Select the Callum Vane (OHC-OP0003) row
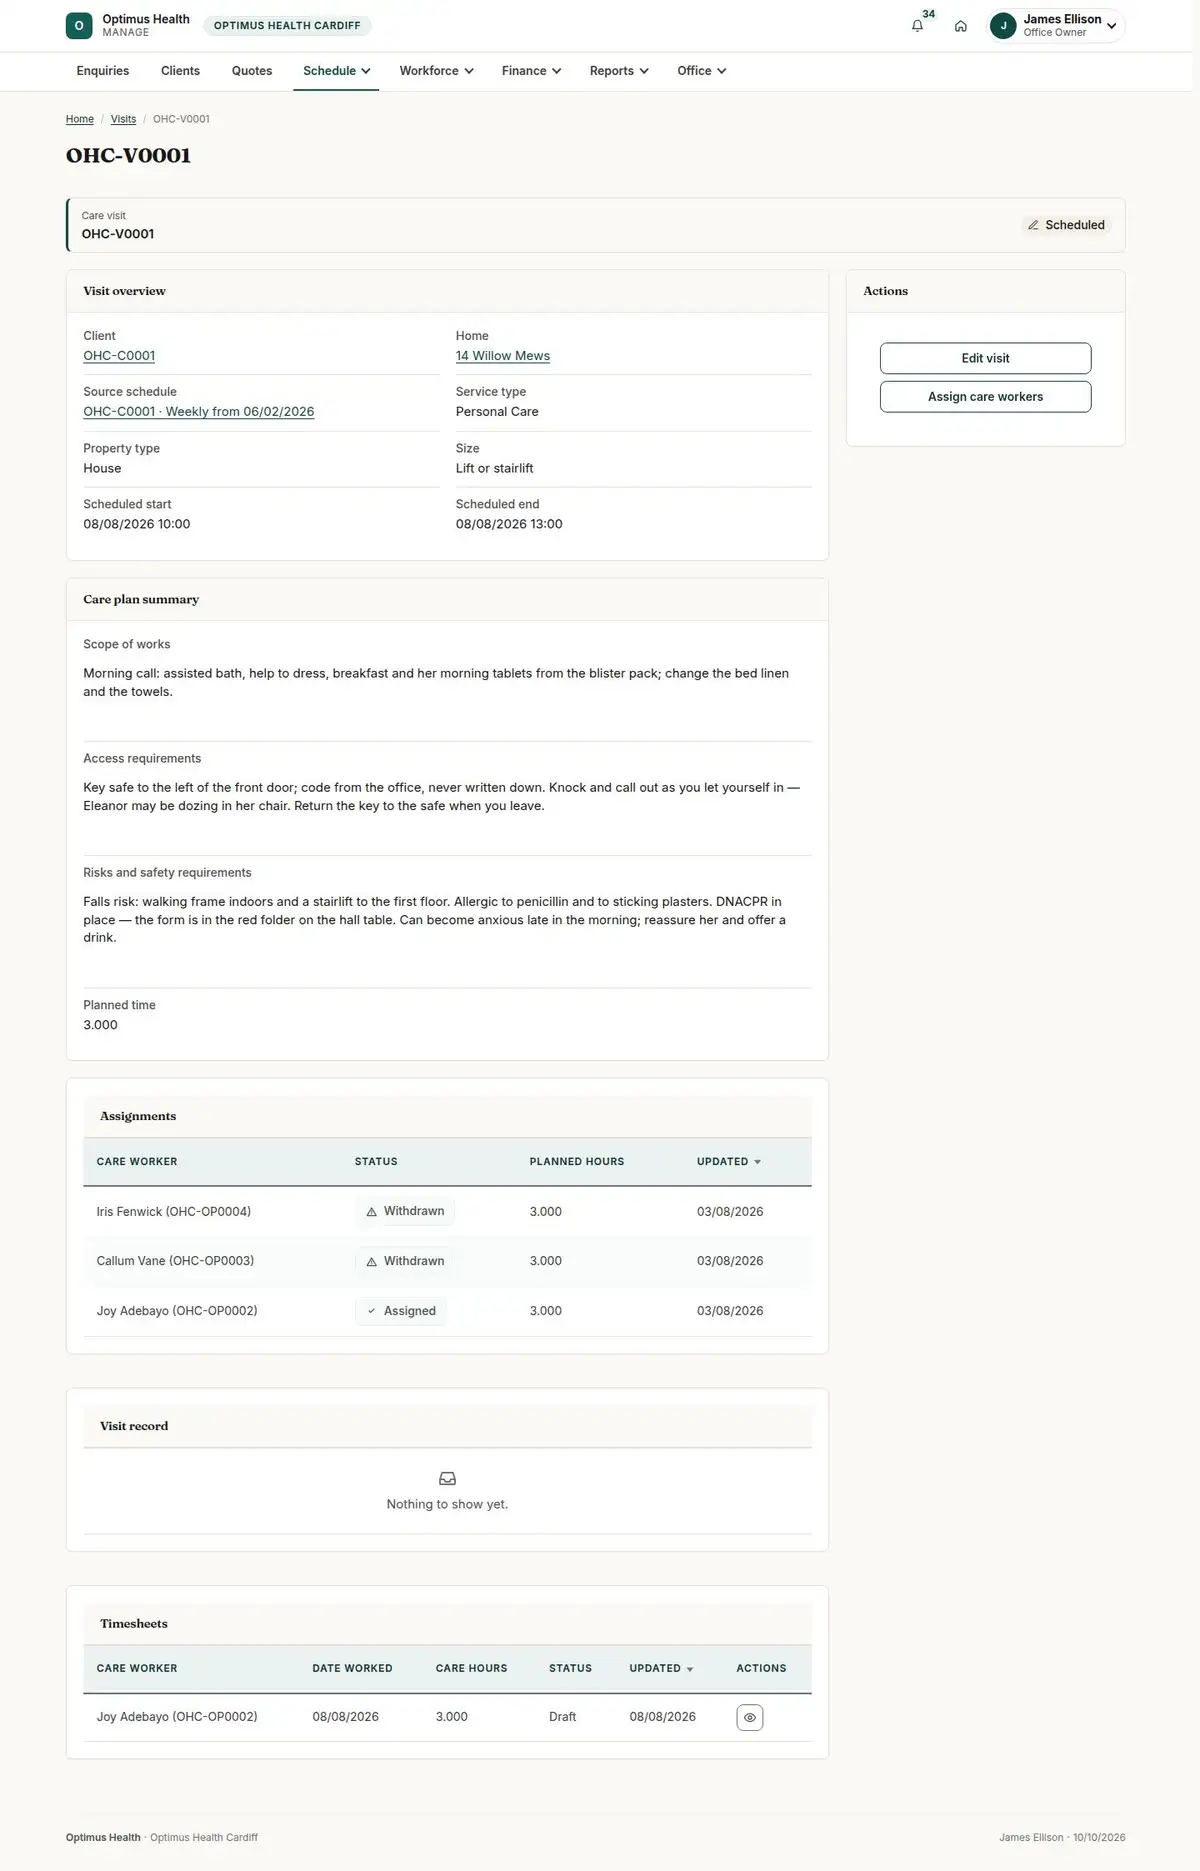 click(x=447, y=1262)
